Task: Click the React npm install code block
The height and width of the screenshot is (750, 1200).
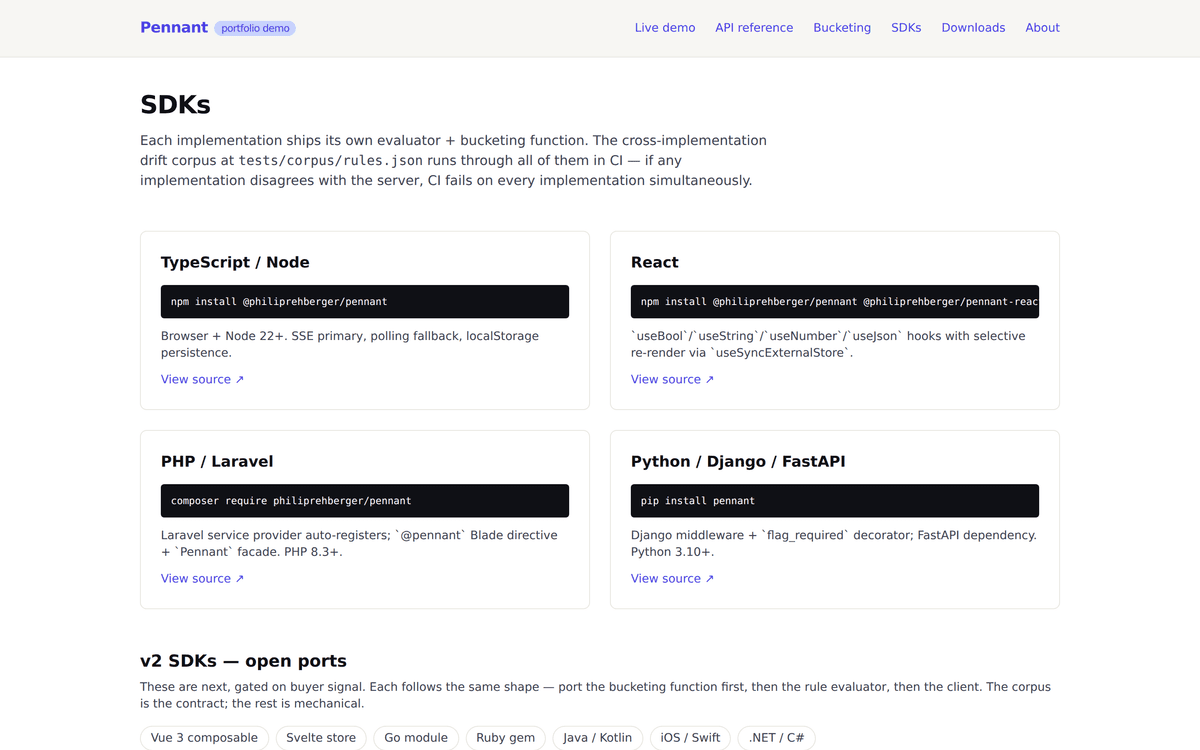Action: [835, 301]
